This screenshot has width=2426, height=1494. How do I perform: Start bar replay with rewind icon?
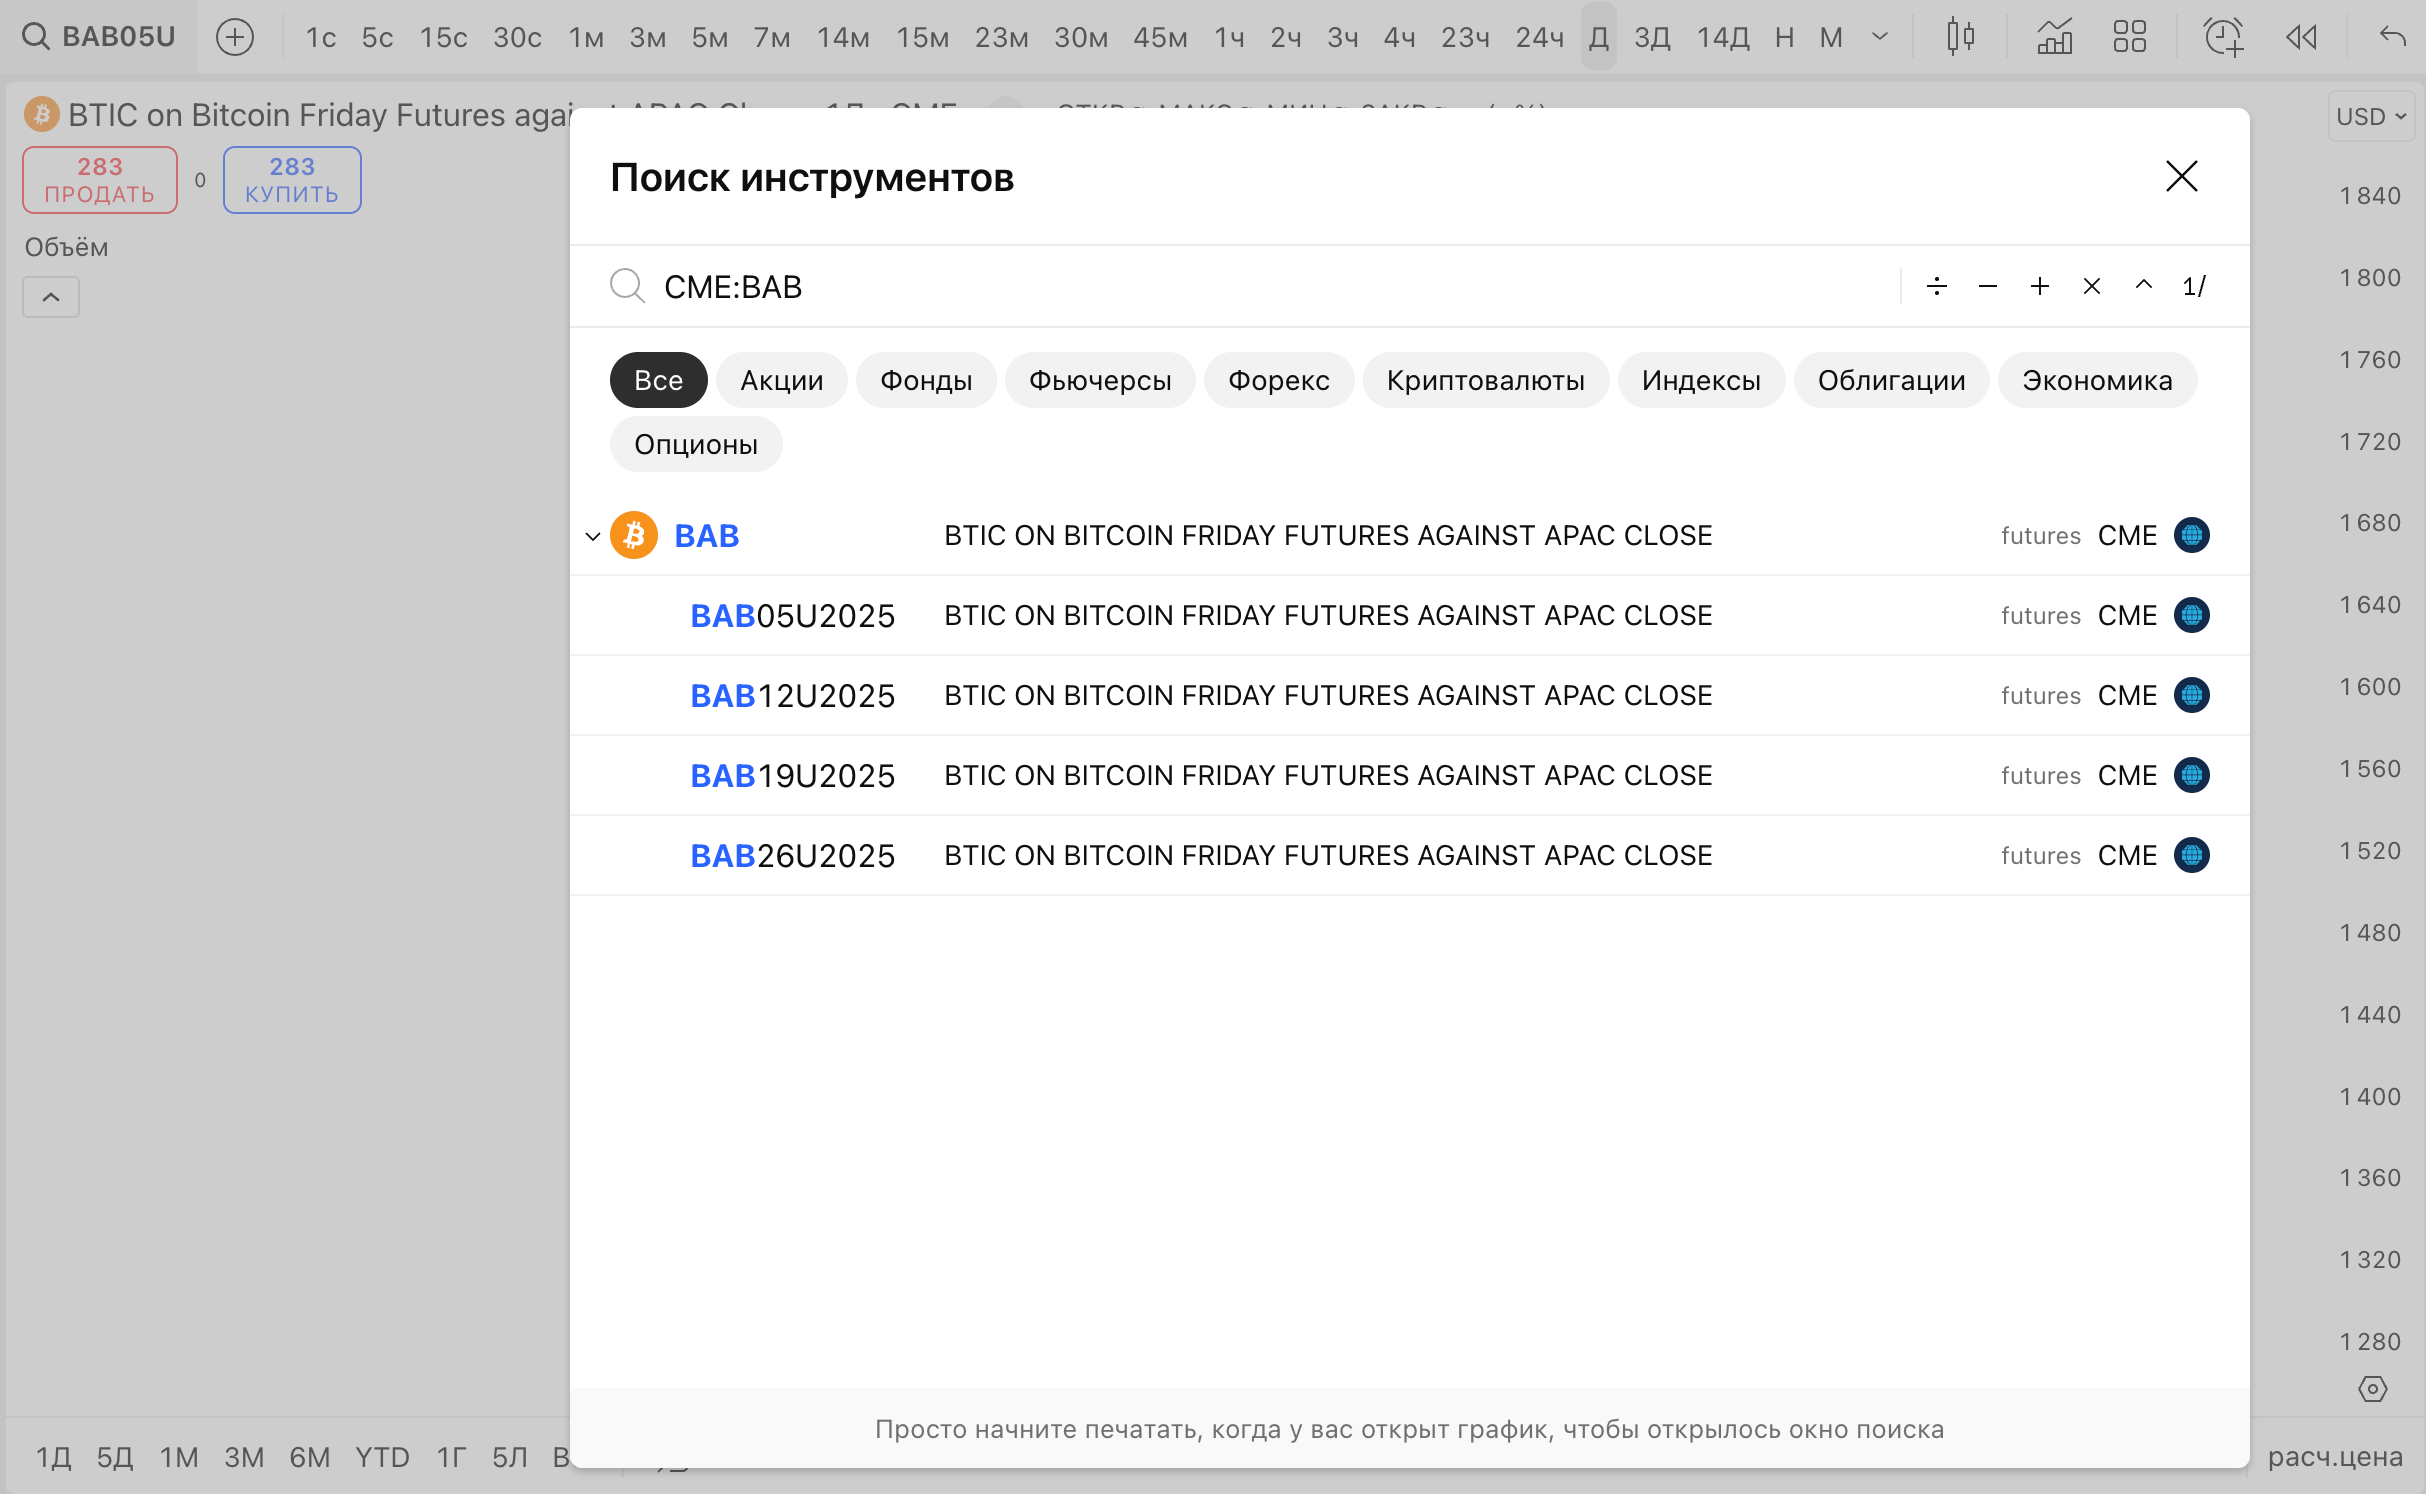(2301, 37)
